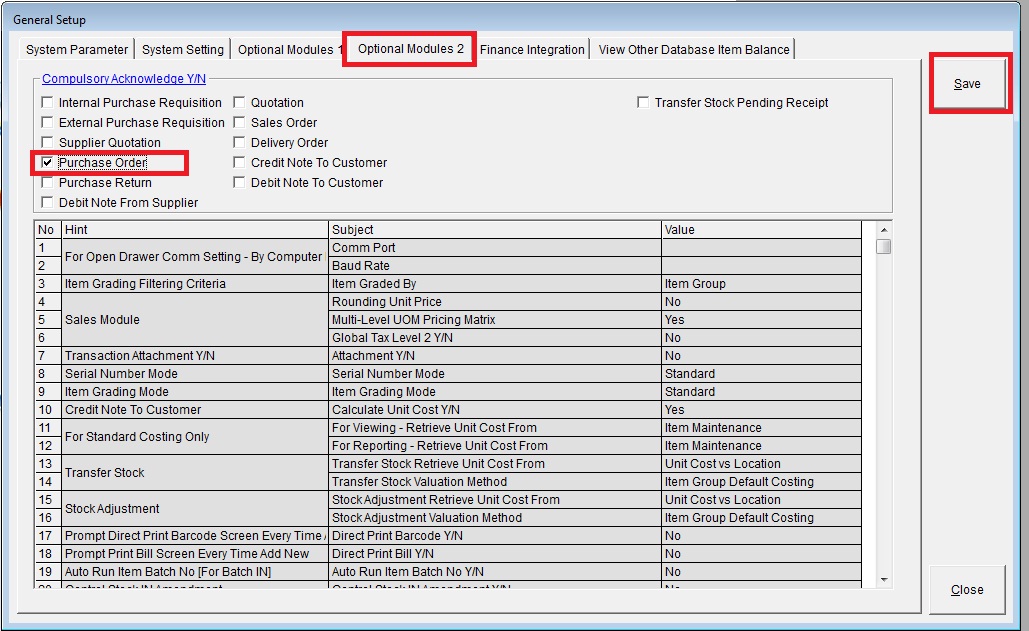Screen dimensions: 1029x631
Task: Select the Item Graded By value cell
Action: (760, 284)
